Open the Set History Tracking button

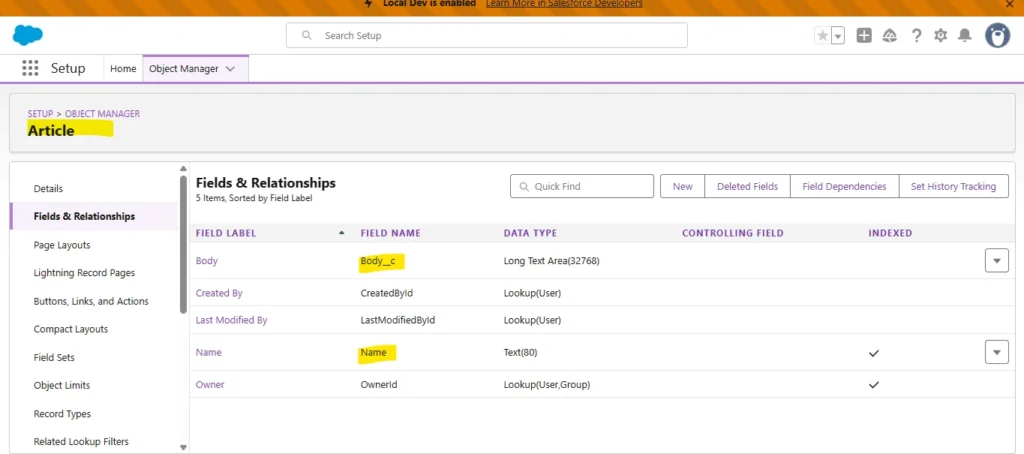[x=953, y=186]
